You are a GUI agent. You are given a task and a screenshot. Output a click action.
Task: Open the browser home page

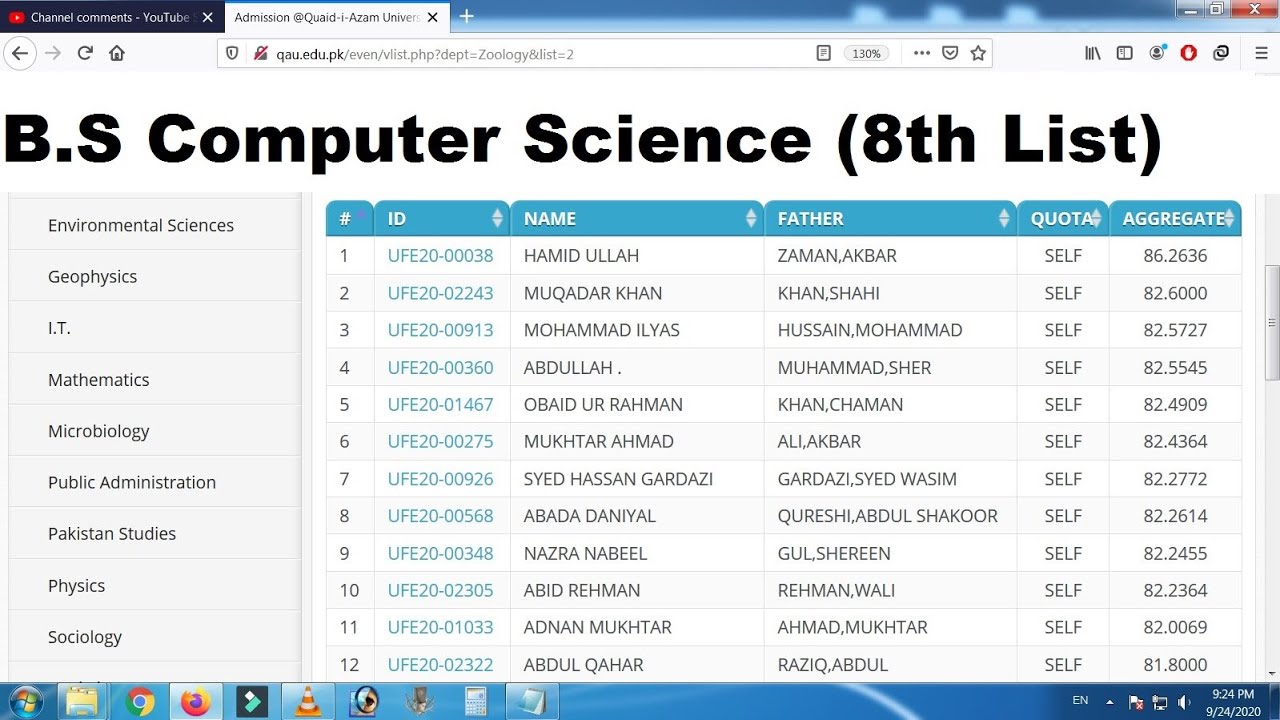[117, 53]
